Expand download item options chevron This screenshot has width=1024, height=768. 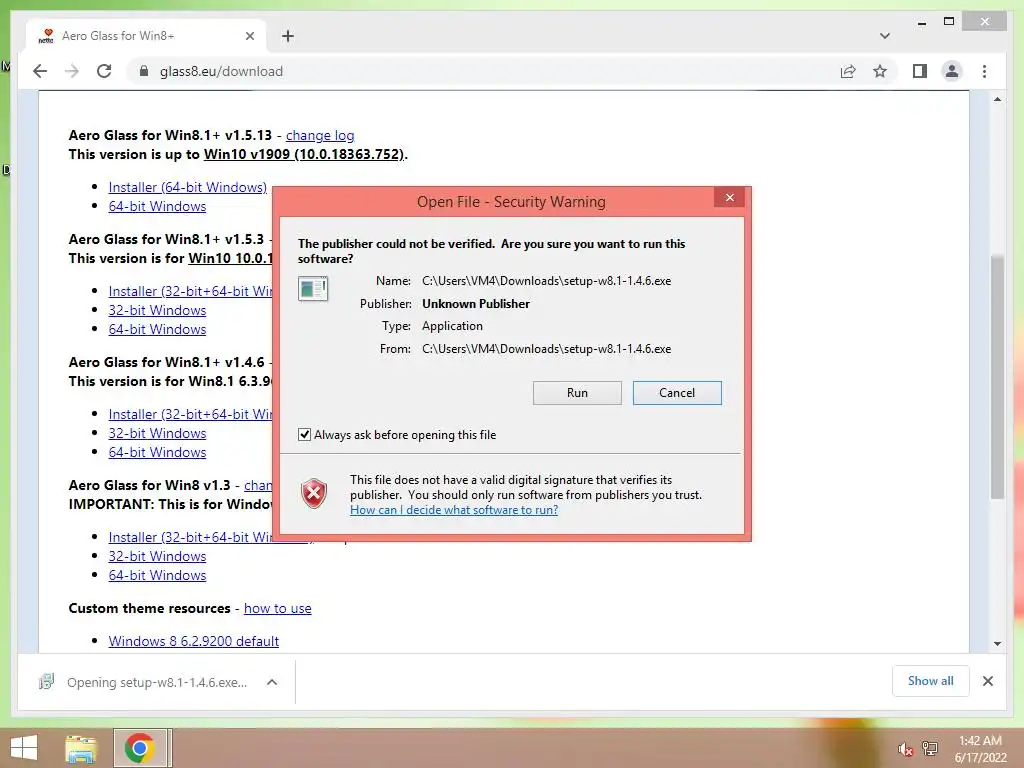(272, 682)
